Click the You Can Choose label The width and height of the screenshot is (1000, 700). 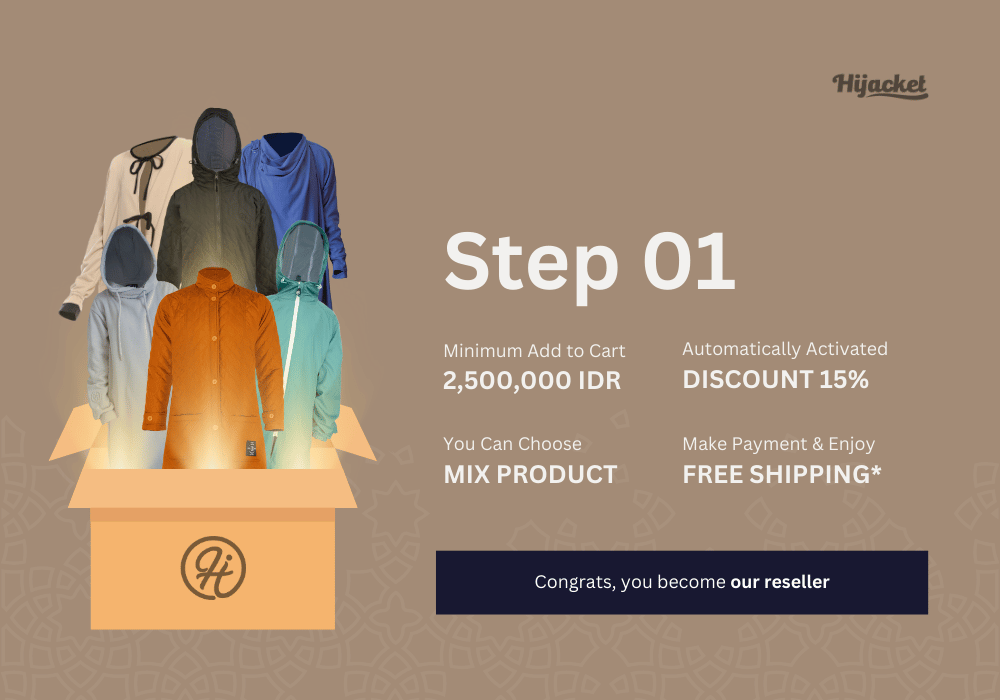[513, 444]
